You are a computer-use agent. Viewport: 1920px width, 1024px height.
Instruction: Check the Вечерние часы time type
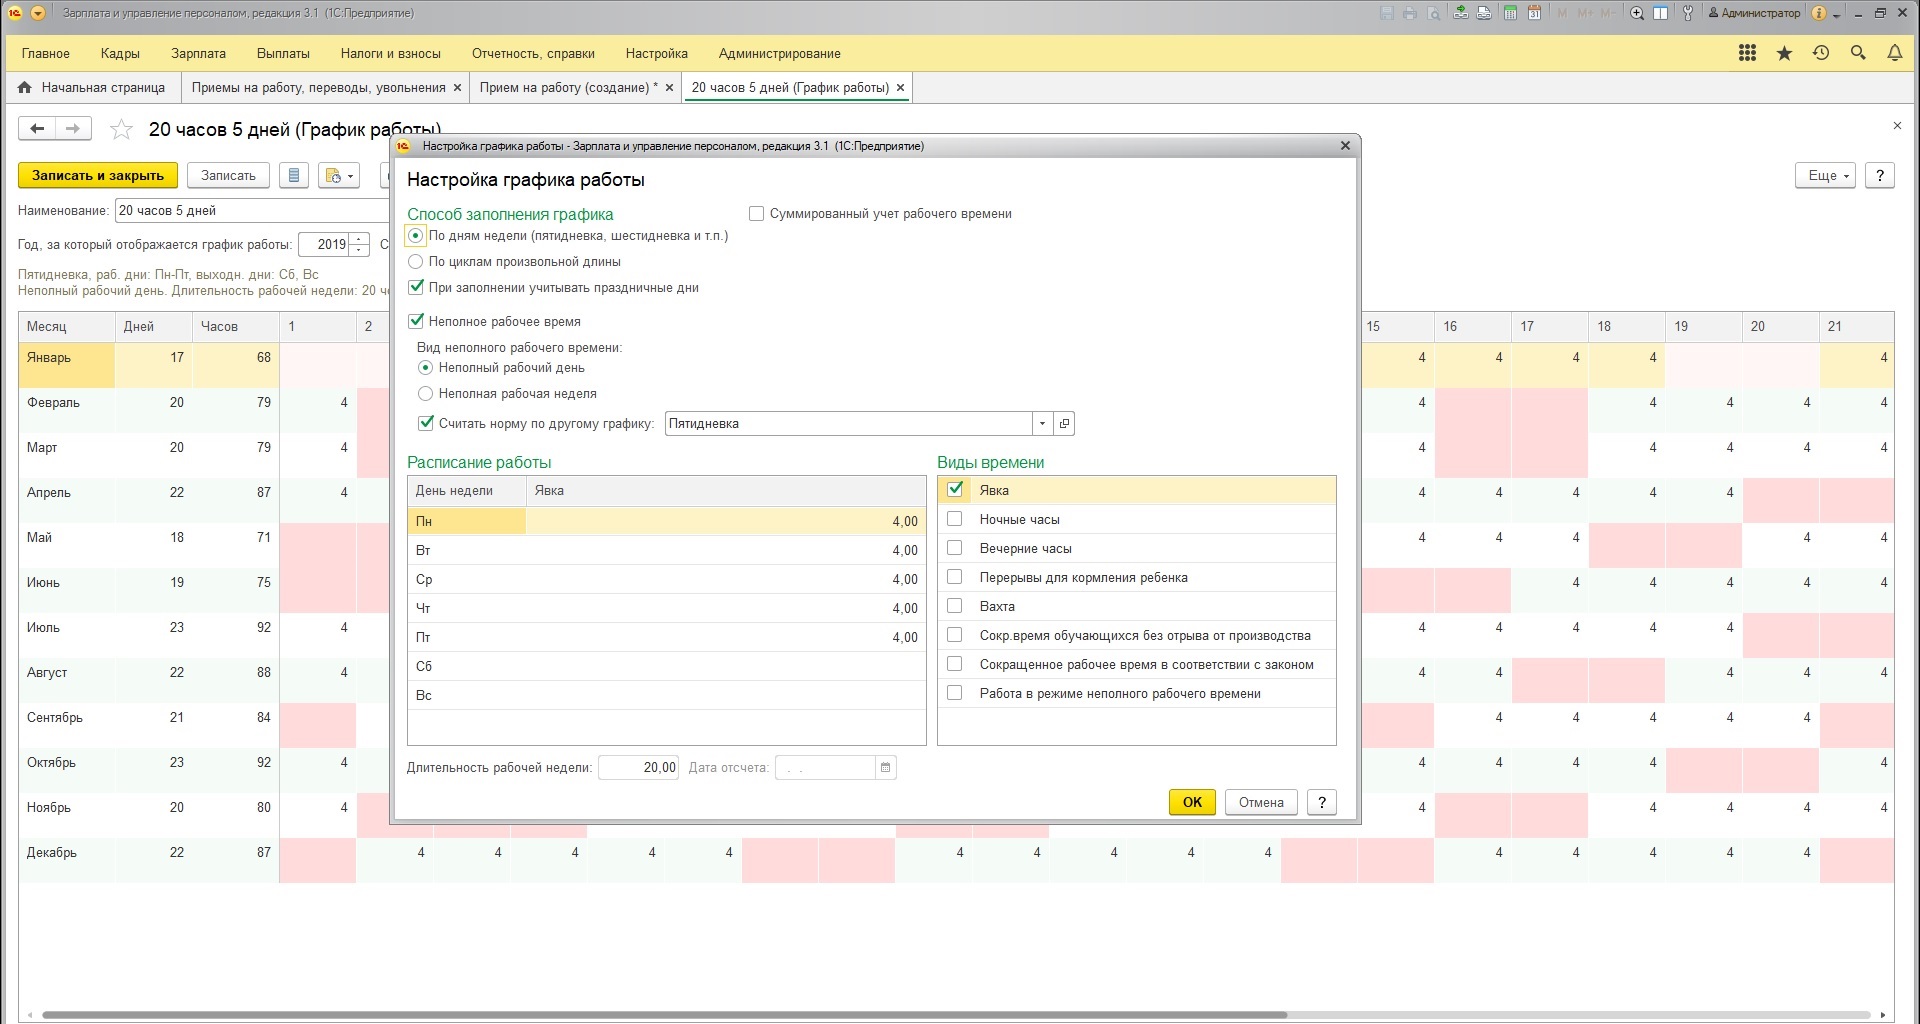[x=955, y=548]
